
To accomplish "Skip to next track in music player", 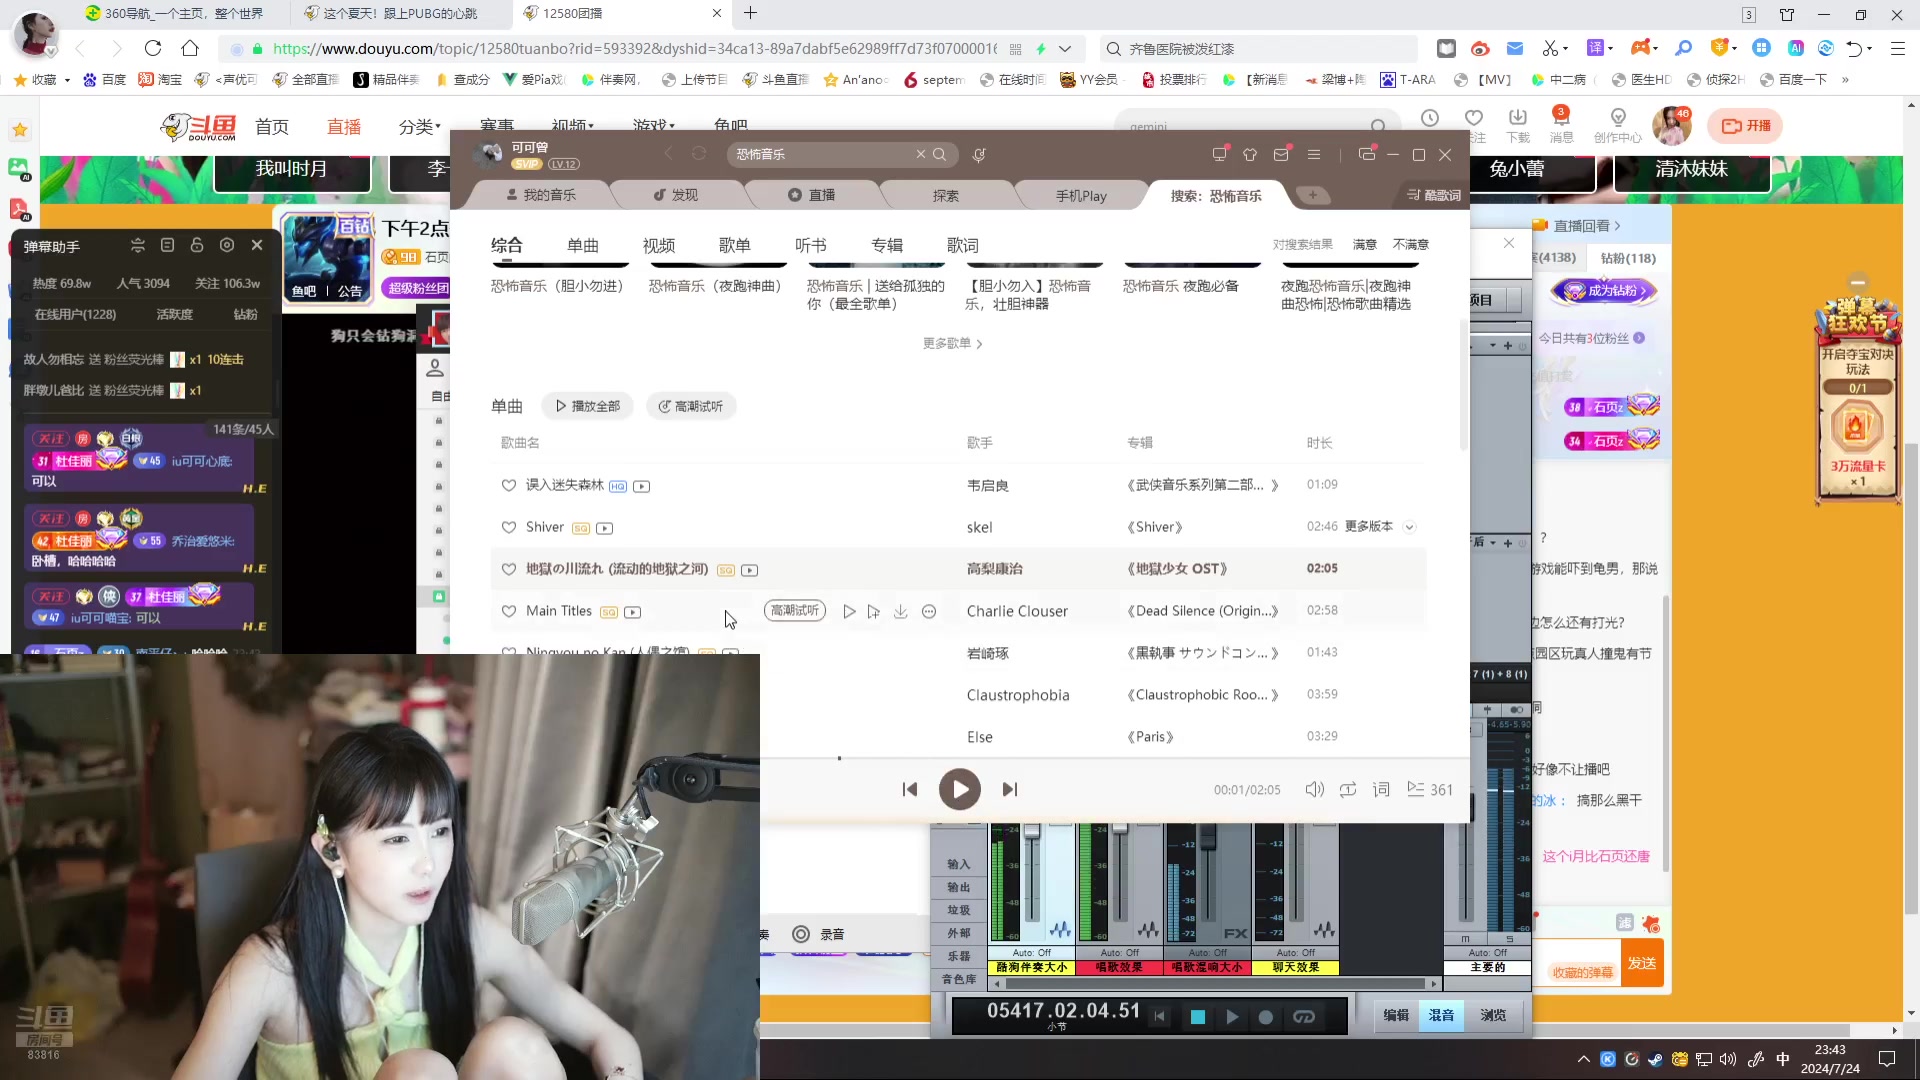I will click(x=1010, y=790).
